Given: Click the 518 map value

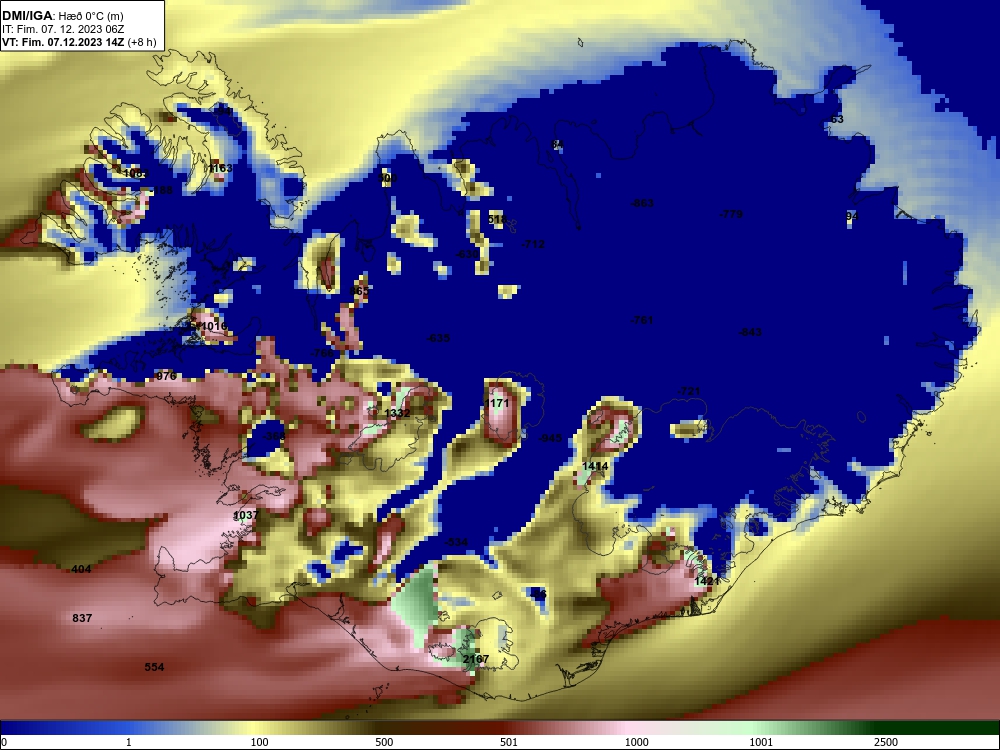Looking at the screenshot, I should 497,219.
